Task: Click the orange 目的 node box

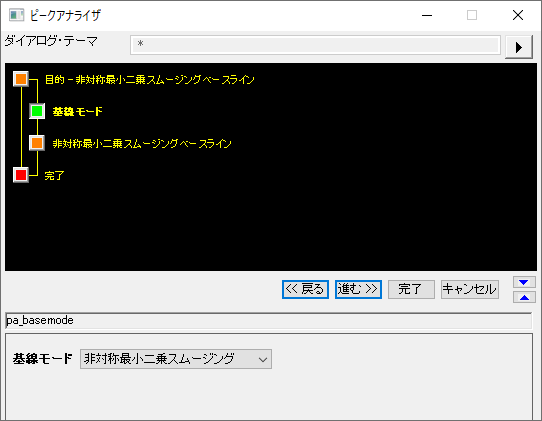Action: (21, 79)
